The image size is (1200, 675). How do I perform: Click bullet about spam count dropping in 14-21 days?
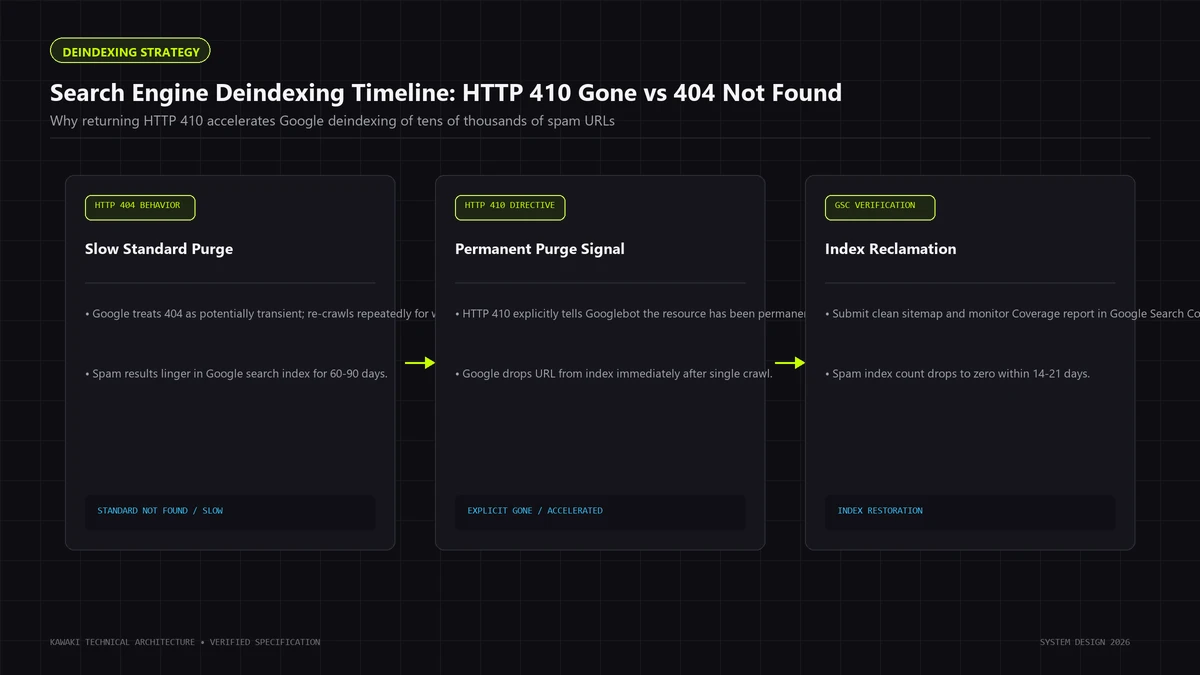[957, 374]
